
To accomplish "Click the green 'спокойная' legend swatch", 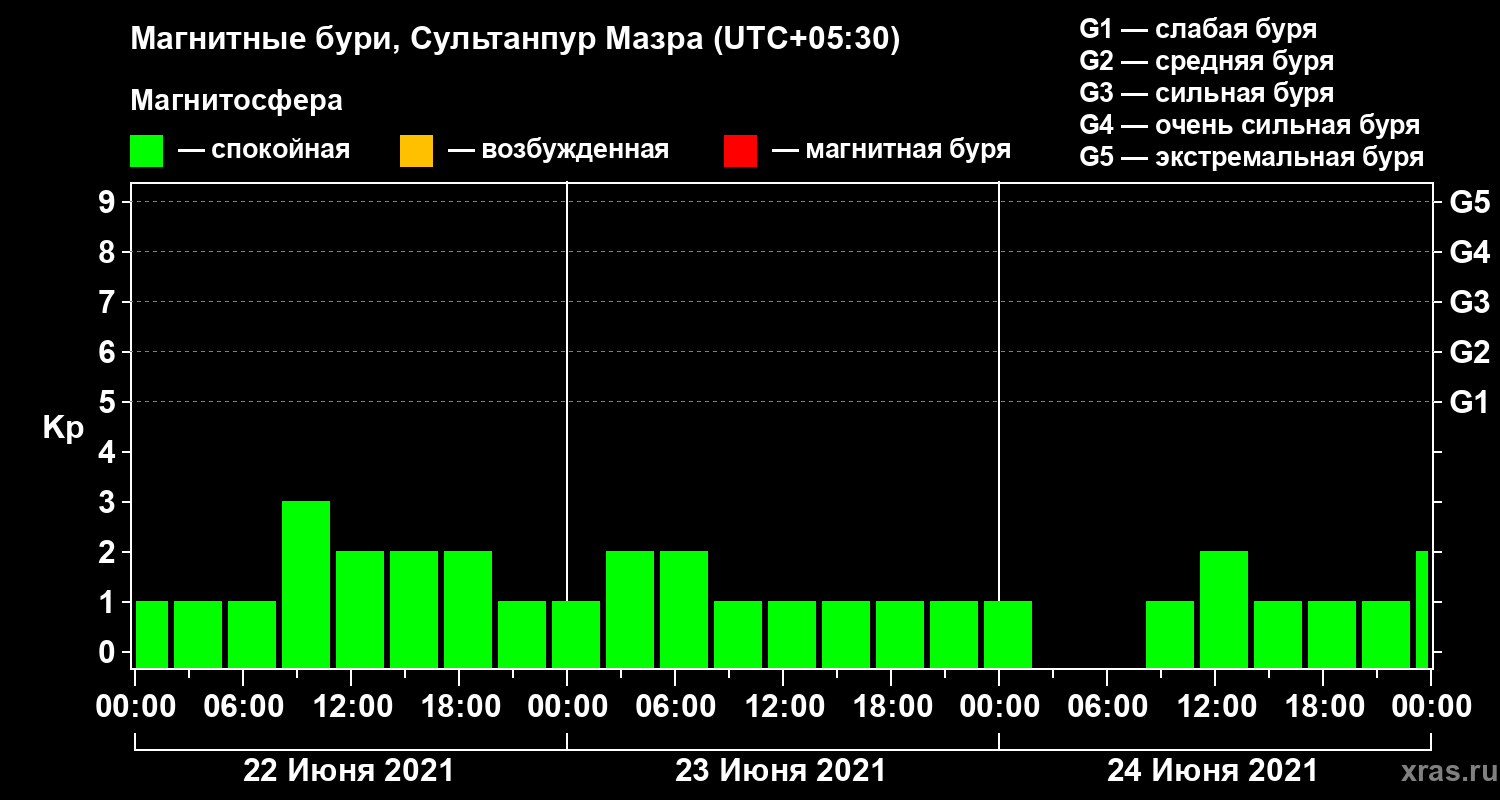I will 147,151.
